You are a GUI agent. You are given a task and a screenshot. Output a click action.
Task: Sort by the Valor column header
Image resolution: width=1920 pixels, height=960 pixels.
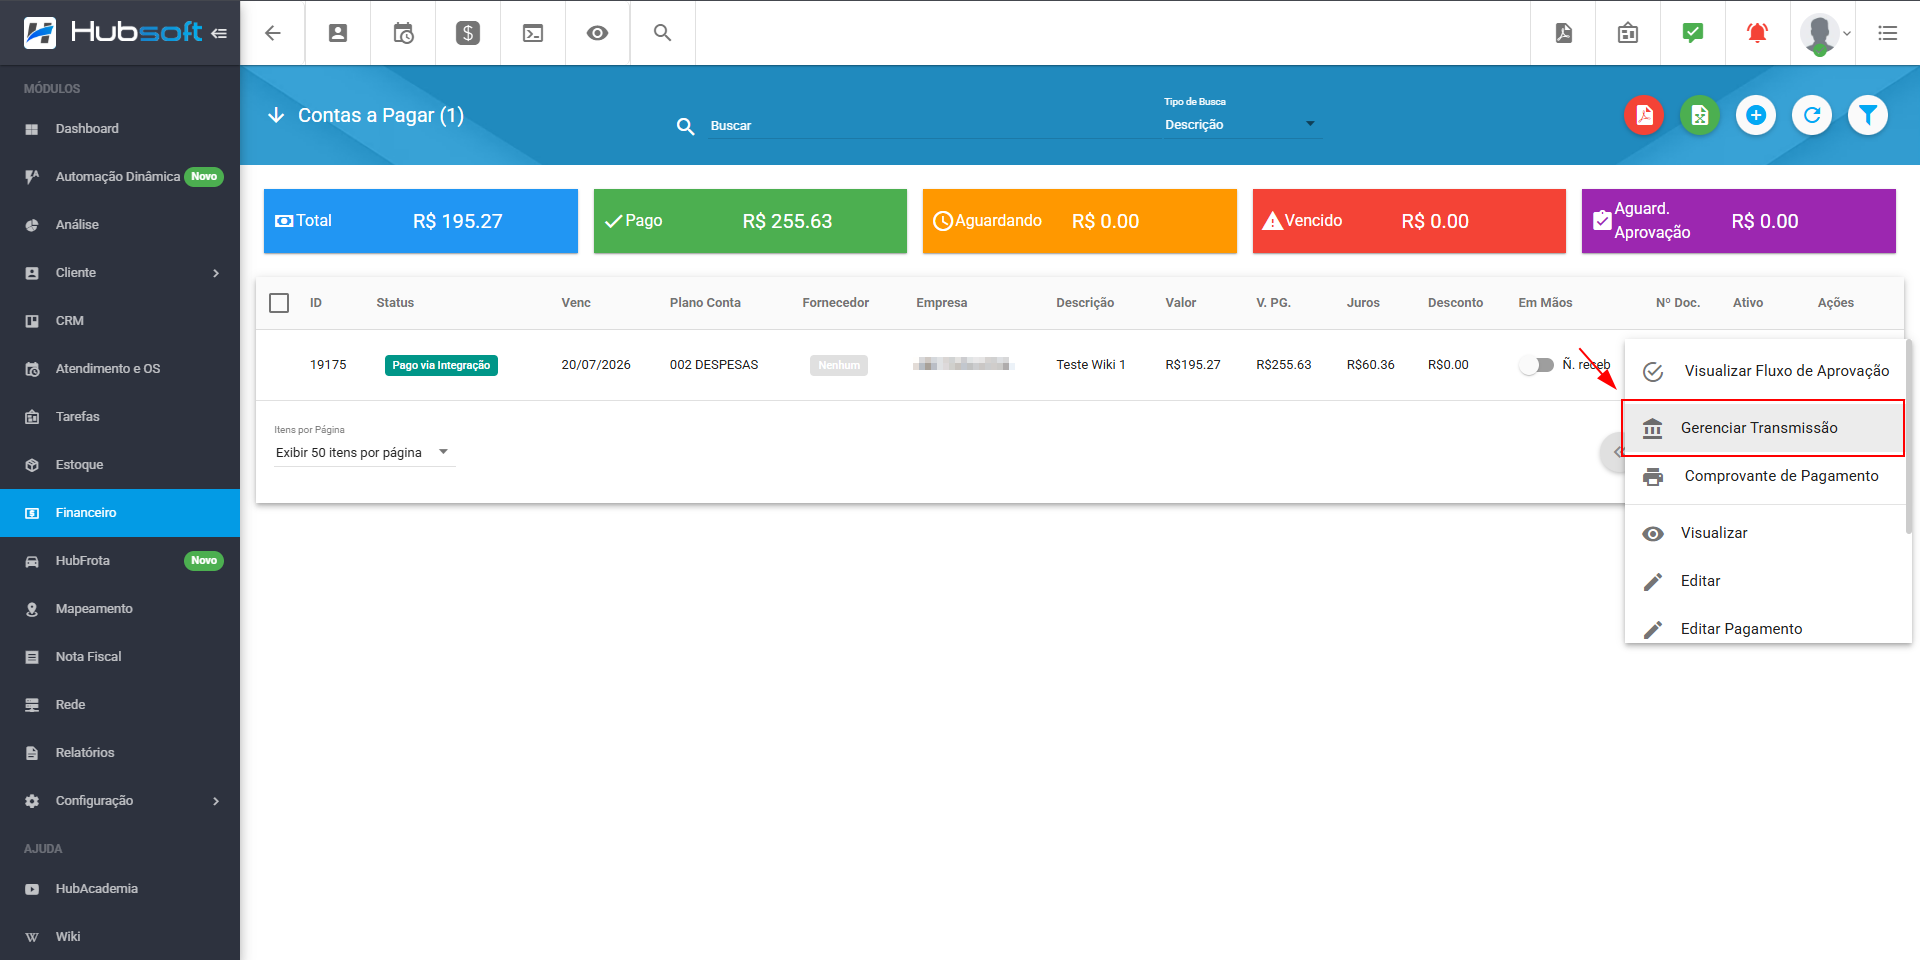click(x=1181, y=303)
